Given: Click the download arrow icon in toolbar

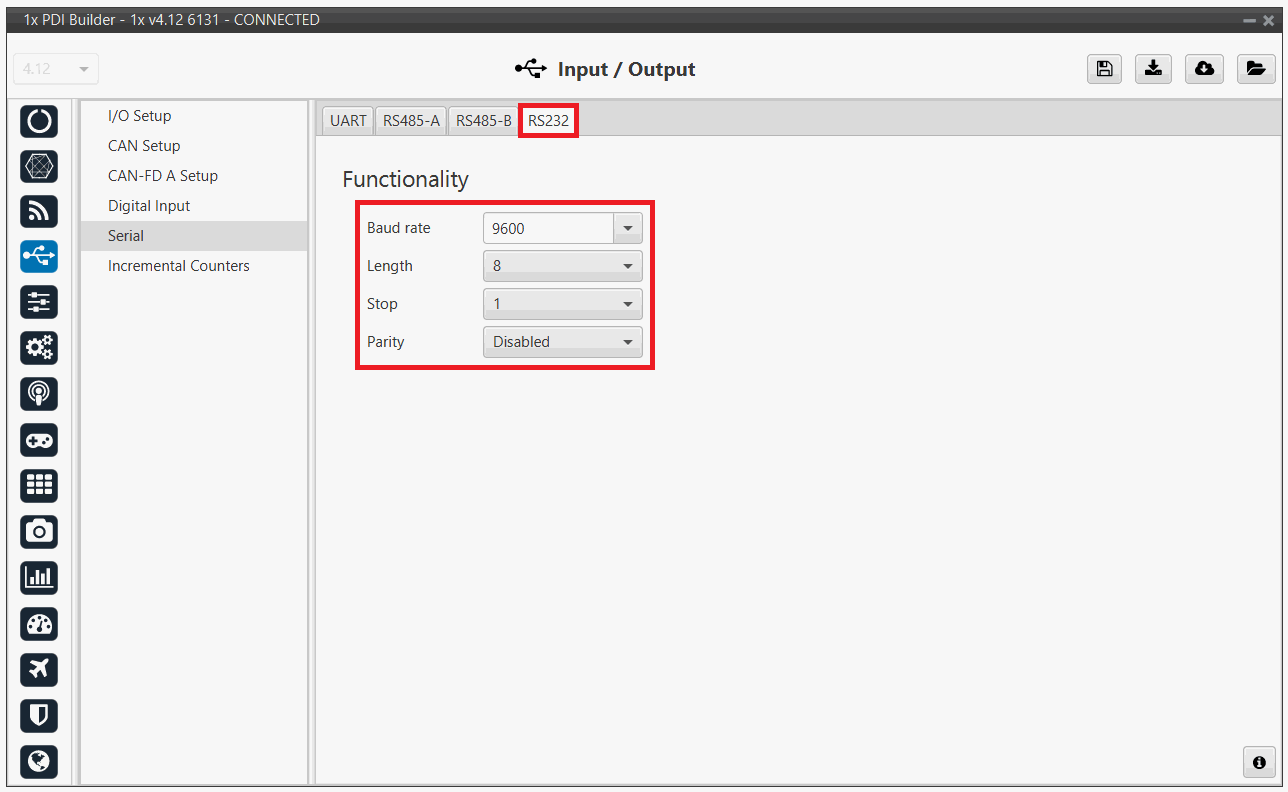Looking at the screenshot, I should 1154,68.
